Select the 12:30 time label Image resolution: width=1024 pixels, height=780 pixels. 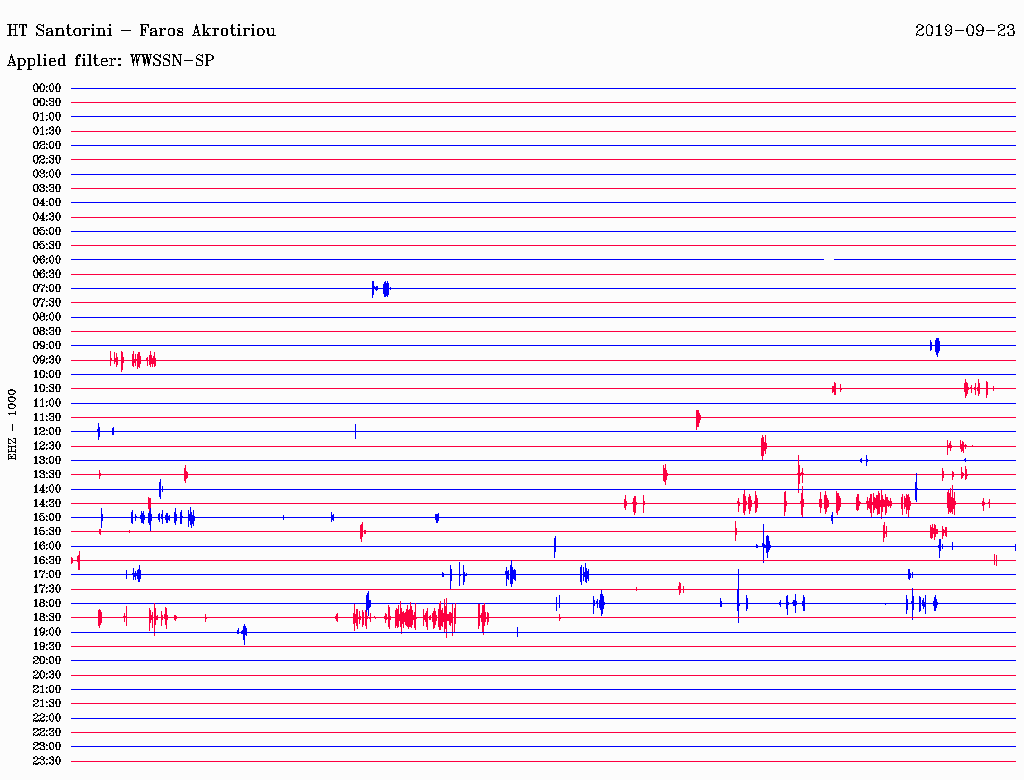click(x=47, y=446)
